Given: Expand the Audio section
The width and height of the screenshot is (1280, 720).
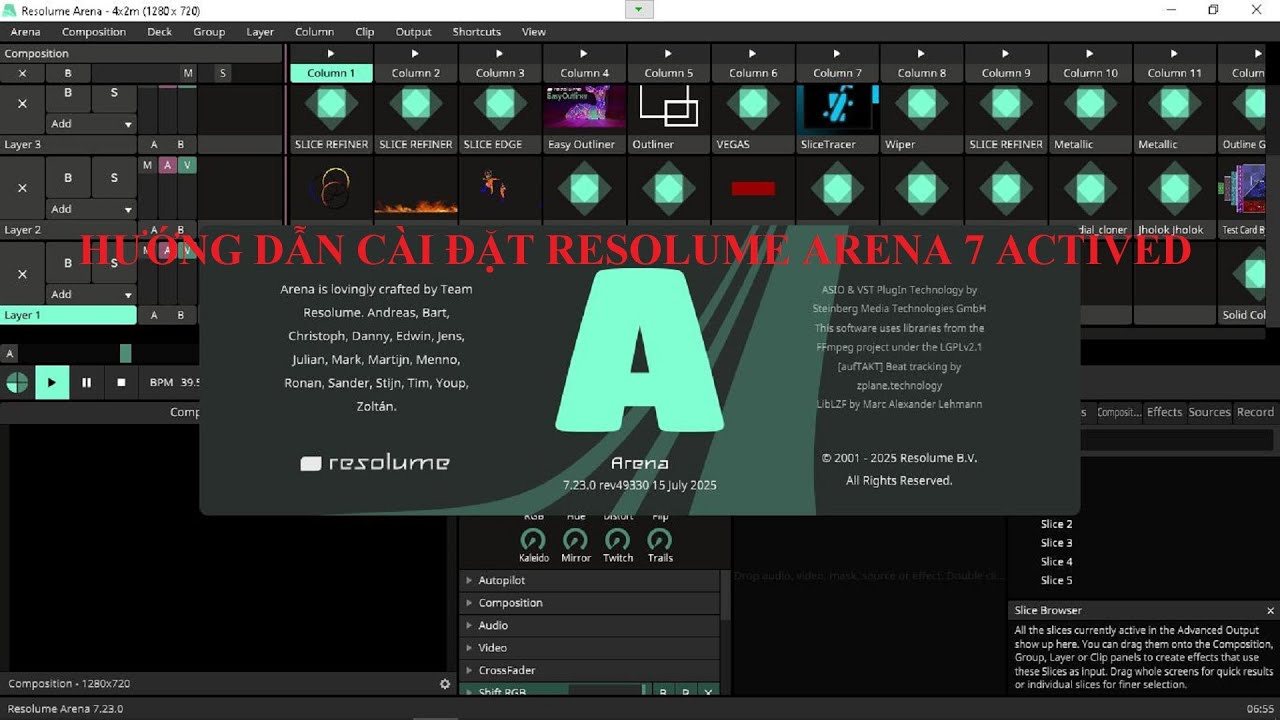Looking at the screenshot, I should click(590, 625).
